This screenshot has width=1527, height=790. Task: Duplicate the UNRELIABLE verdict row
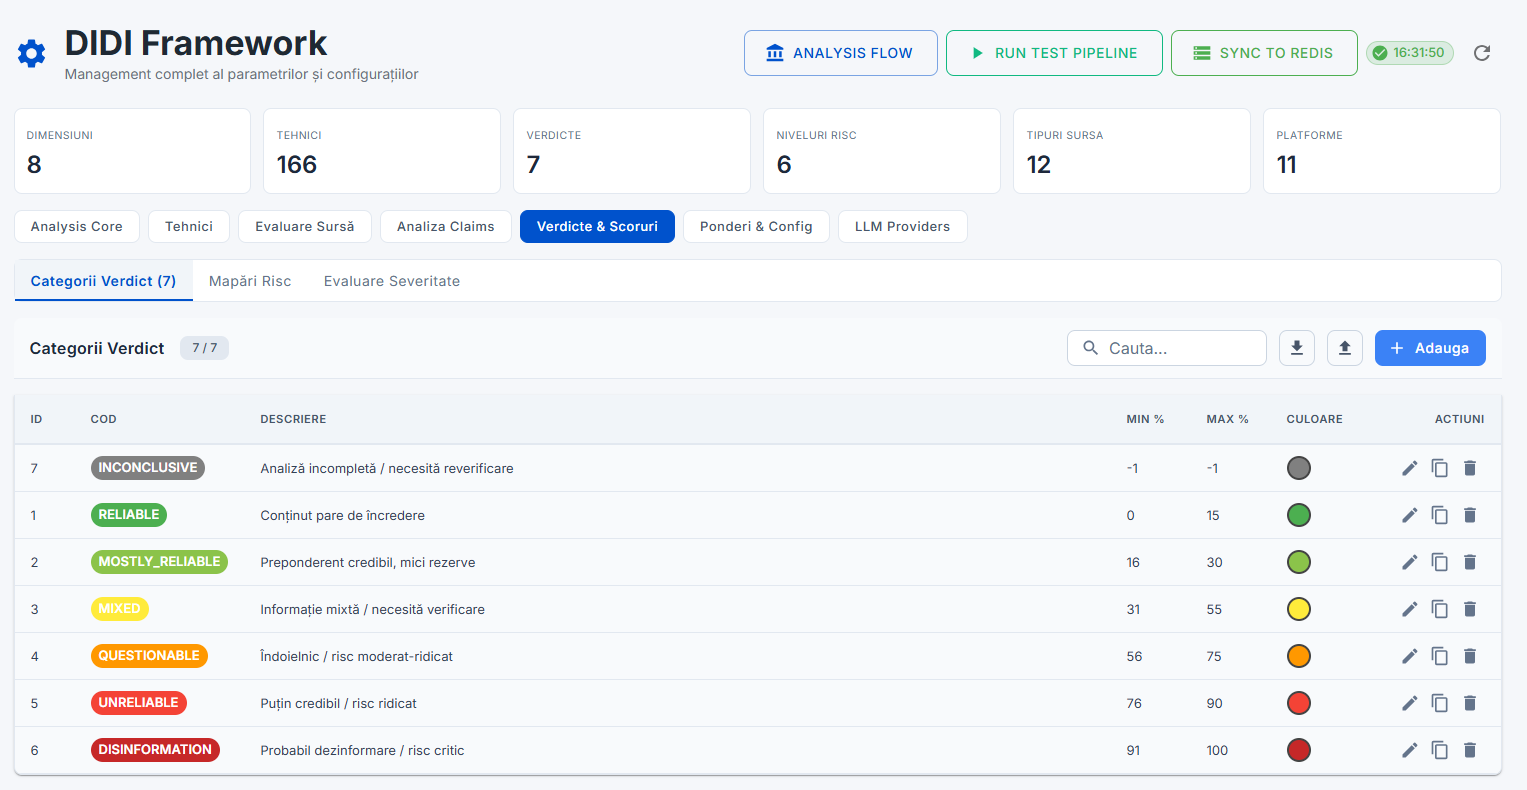click(1440, 703)
